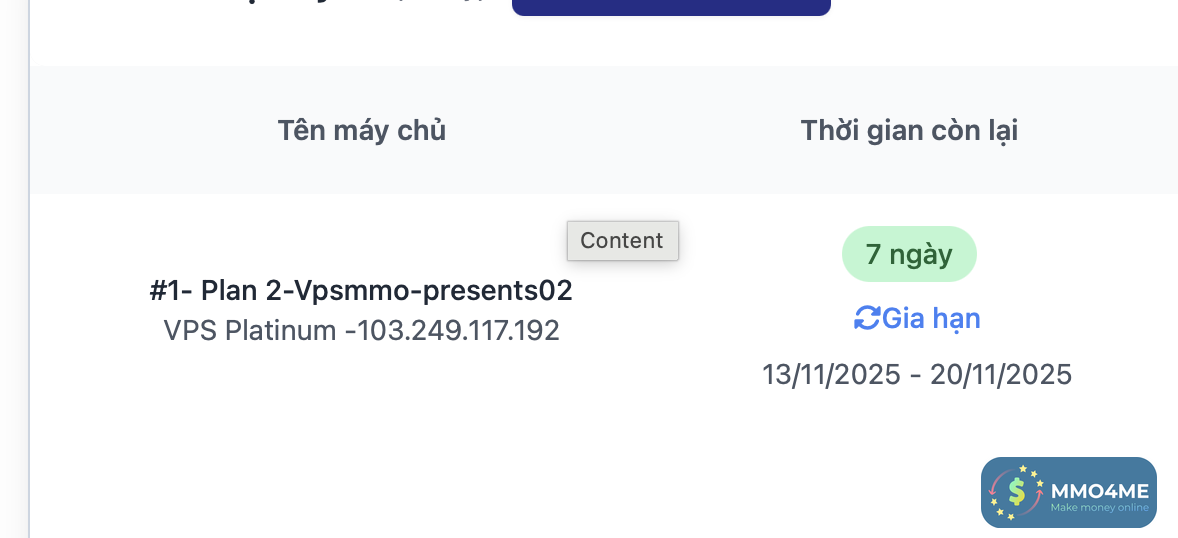Click the MMO4ME brand name text
The height and width of the screenshot is (538, 1178).
click(x=1100, y=491)
